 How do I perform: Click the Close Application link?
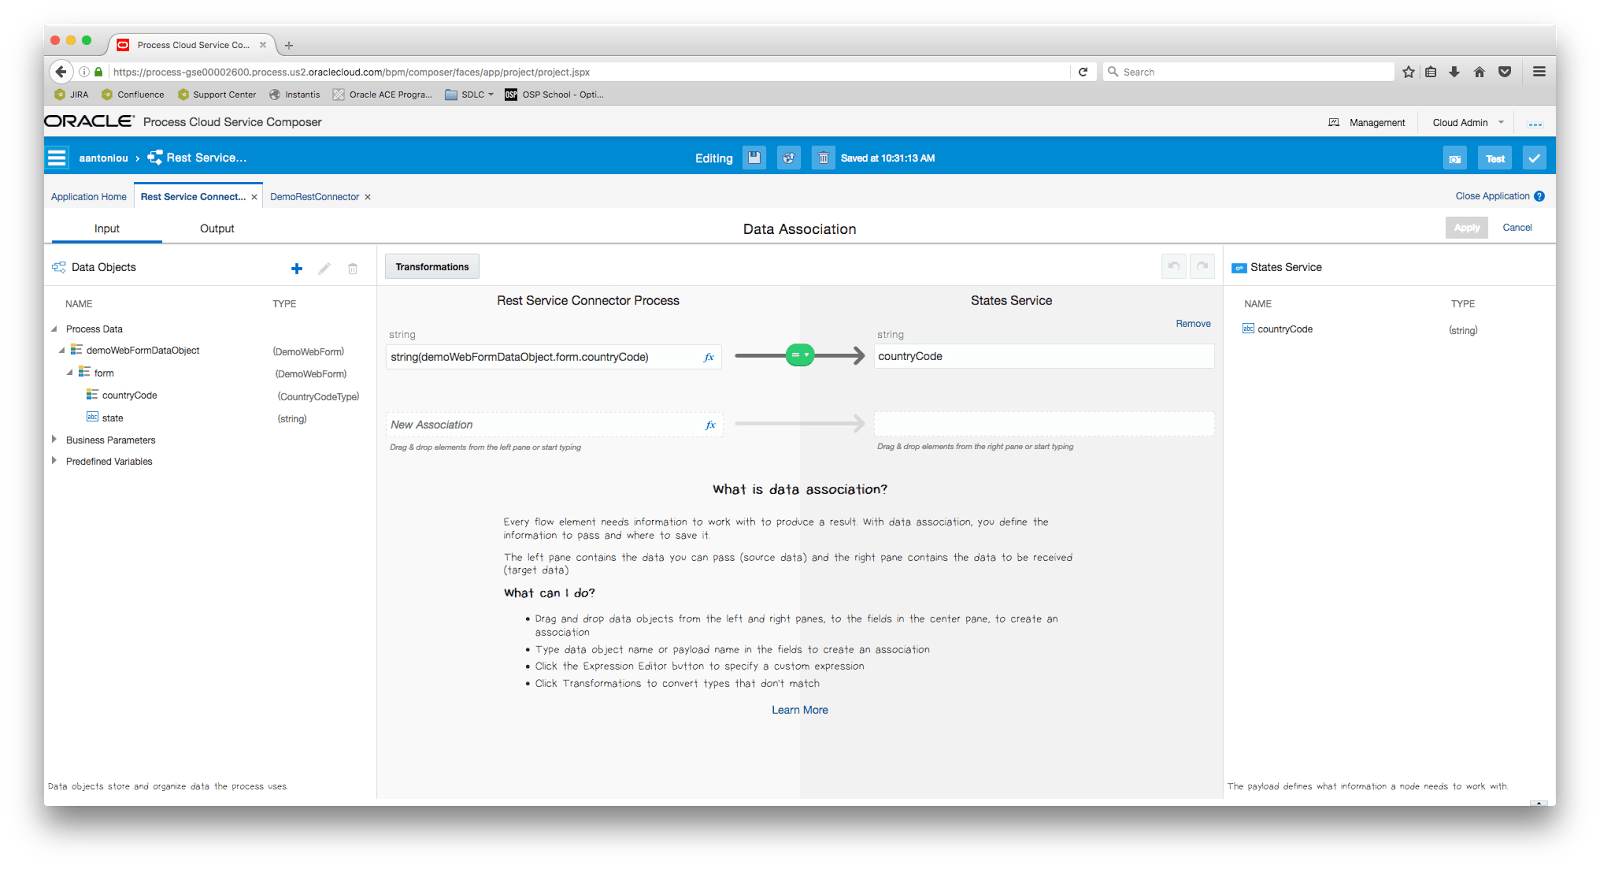pos(1492,196)
